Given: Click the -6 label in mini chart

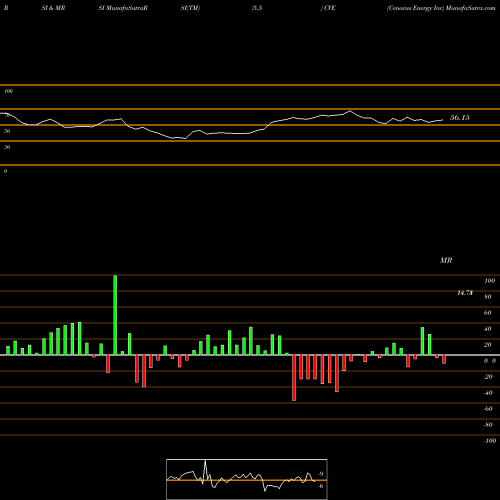Looking at the screenshot, I should pyautogui.click(x=320, y=486).
